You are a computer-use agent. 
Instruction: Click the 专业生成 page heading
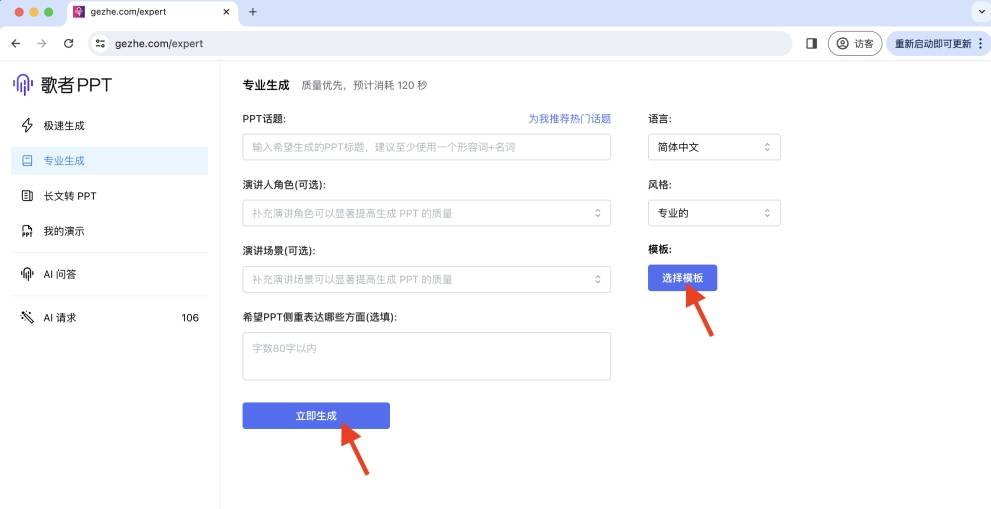pos(266,85)
